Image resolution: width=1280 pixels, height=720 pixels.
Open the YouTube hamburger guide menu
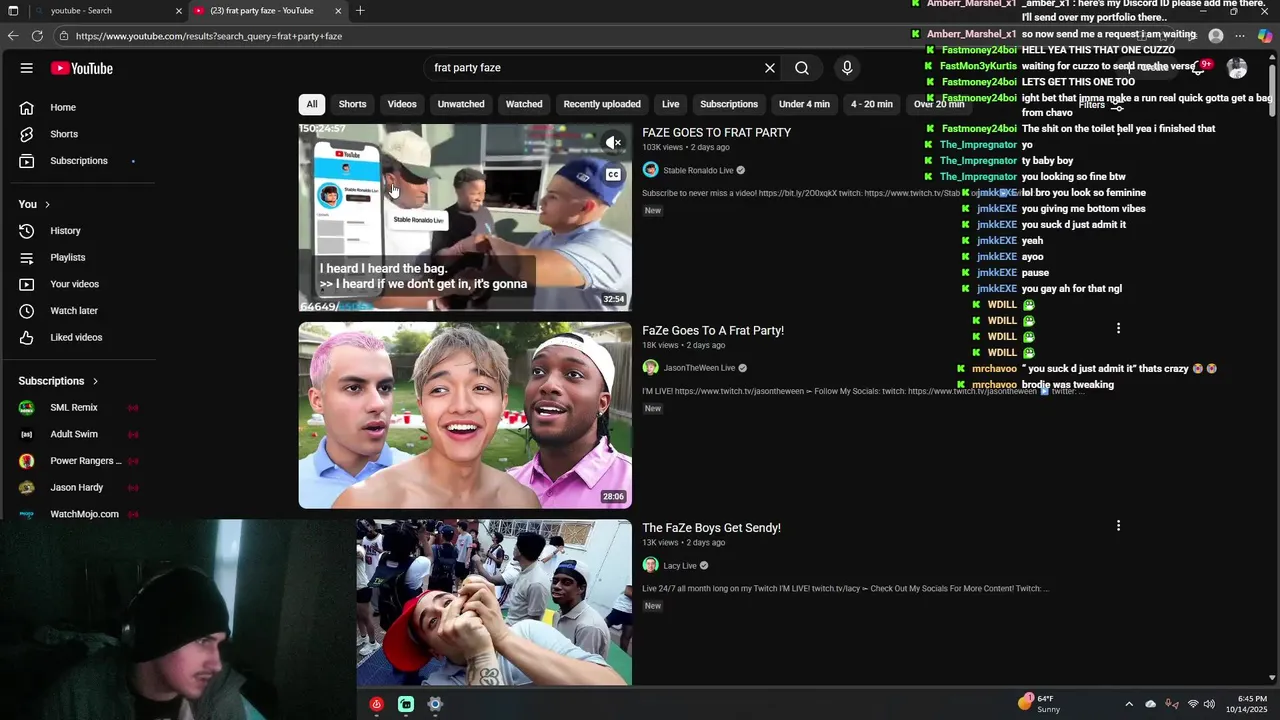27,68
